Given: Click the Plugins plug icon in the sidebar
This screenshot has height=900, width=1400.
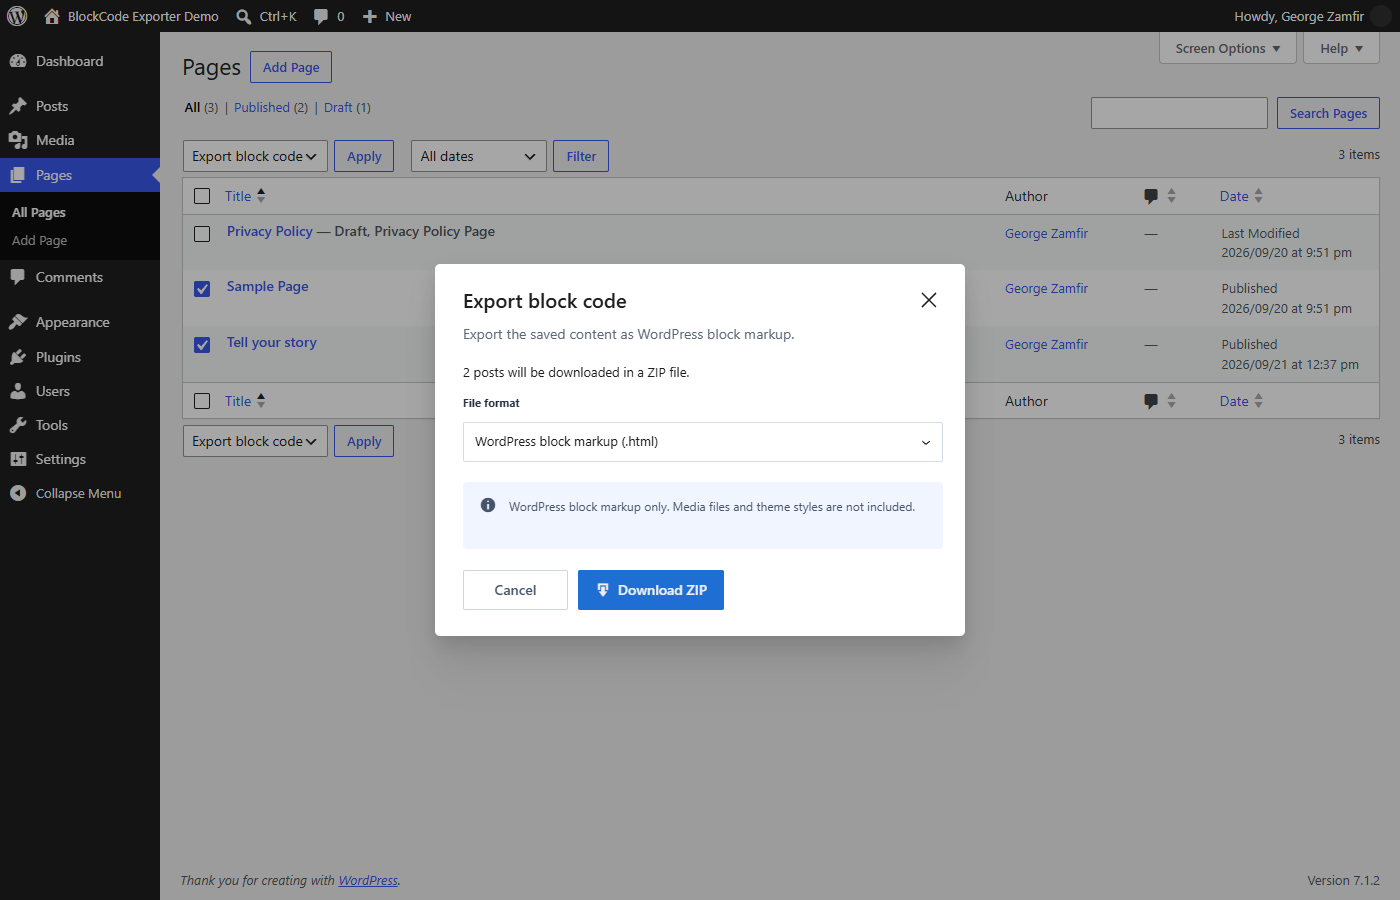Looking at the screenshot, I should (18, 357).
